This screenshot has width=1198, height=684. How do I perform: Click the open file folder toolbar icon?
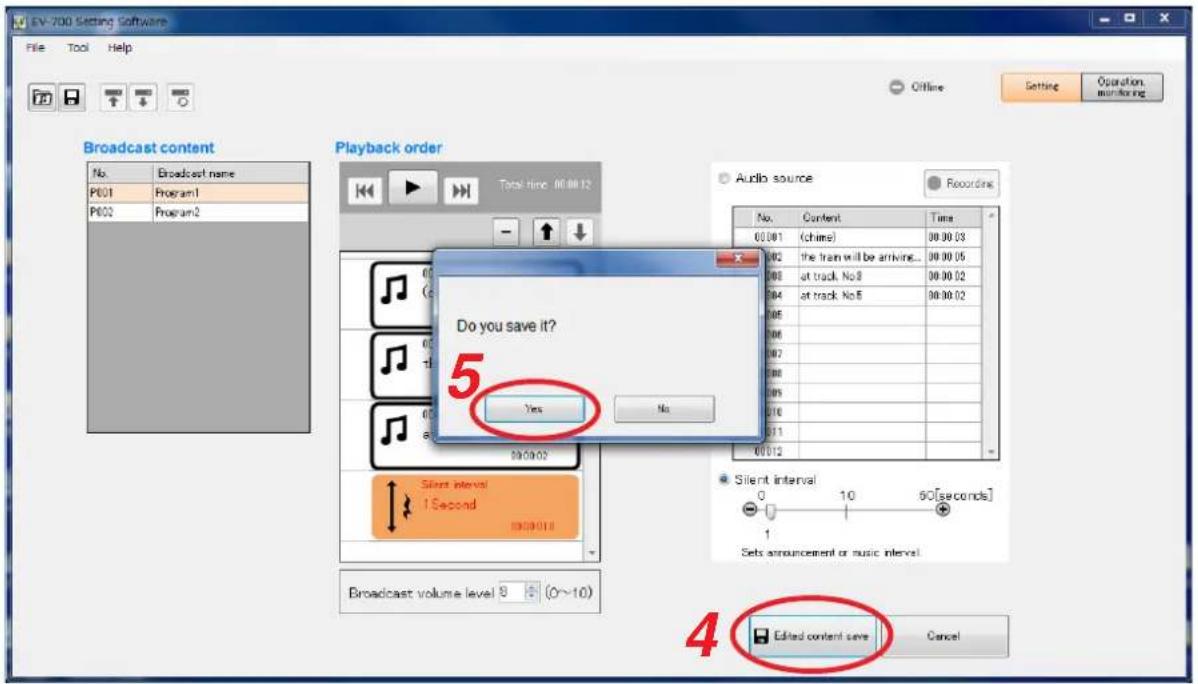coord(43,98)
